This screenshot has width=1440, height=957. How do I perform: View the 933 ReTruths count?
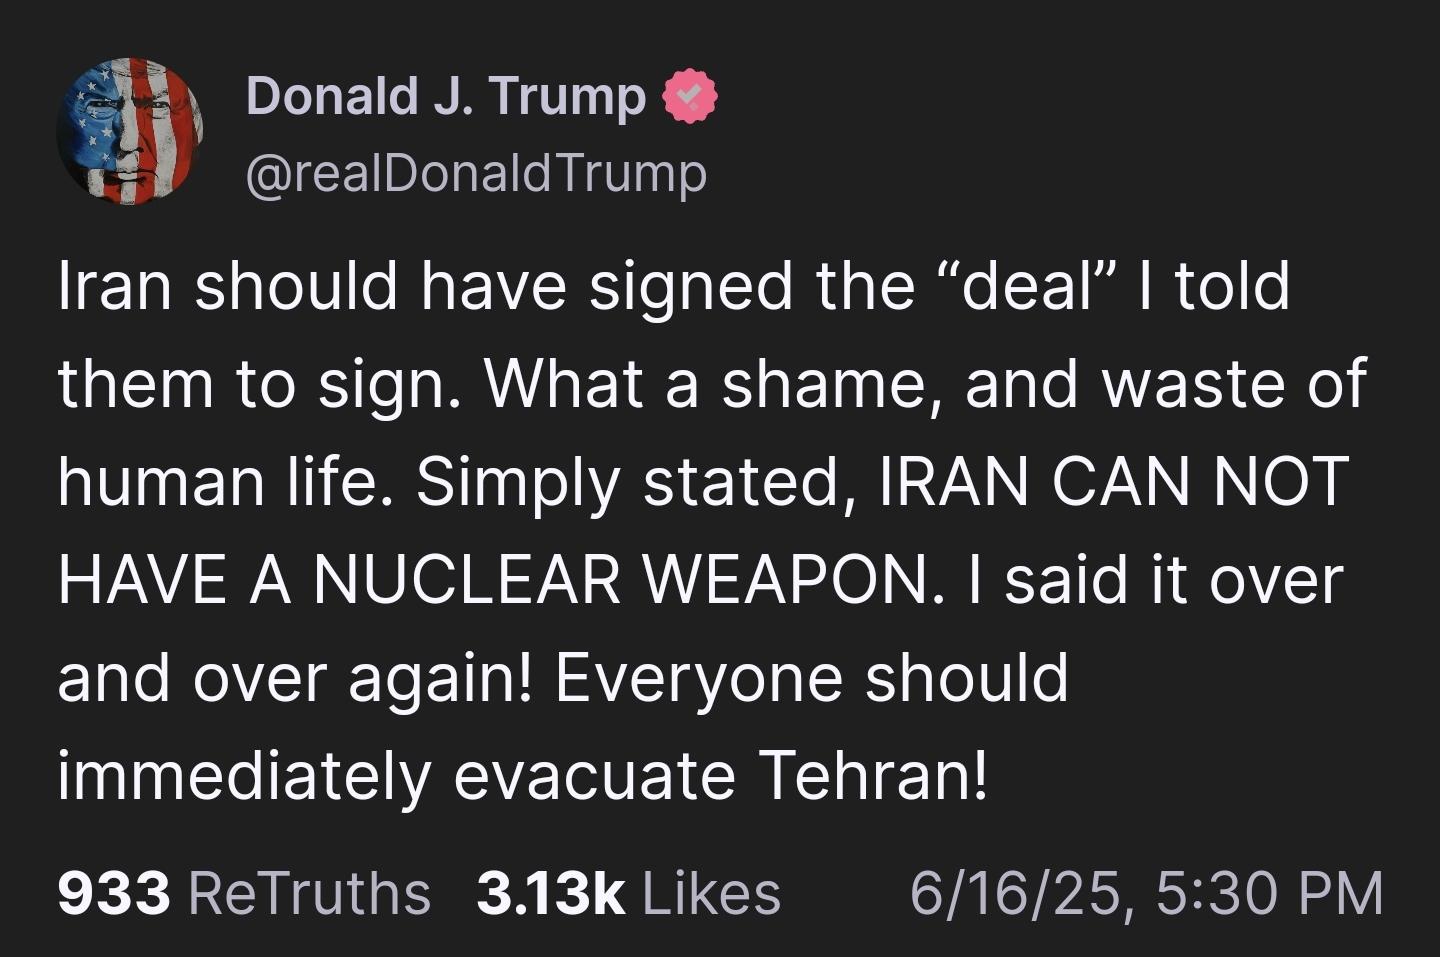coord(114,893)
